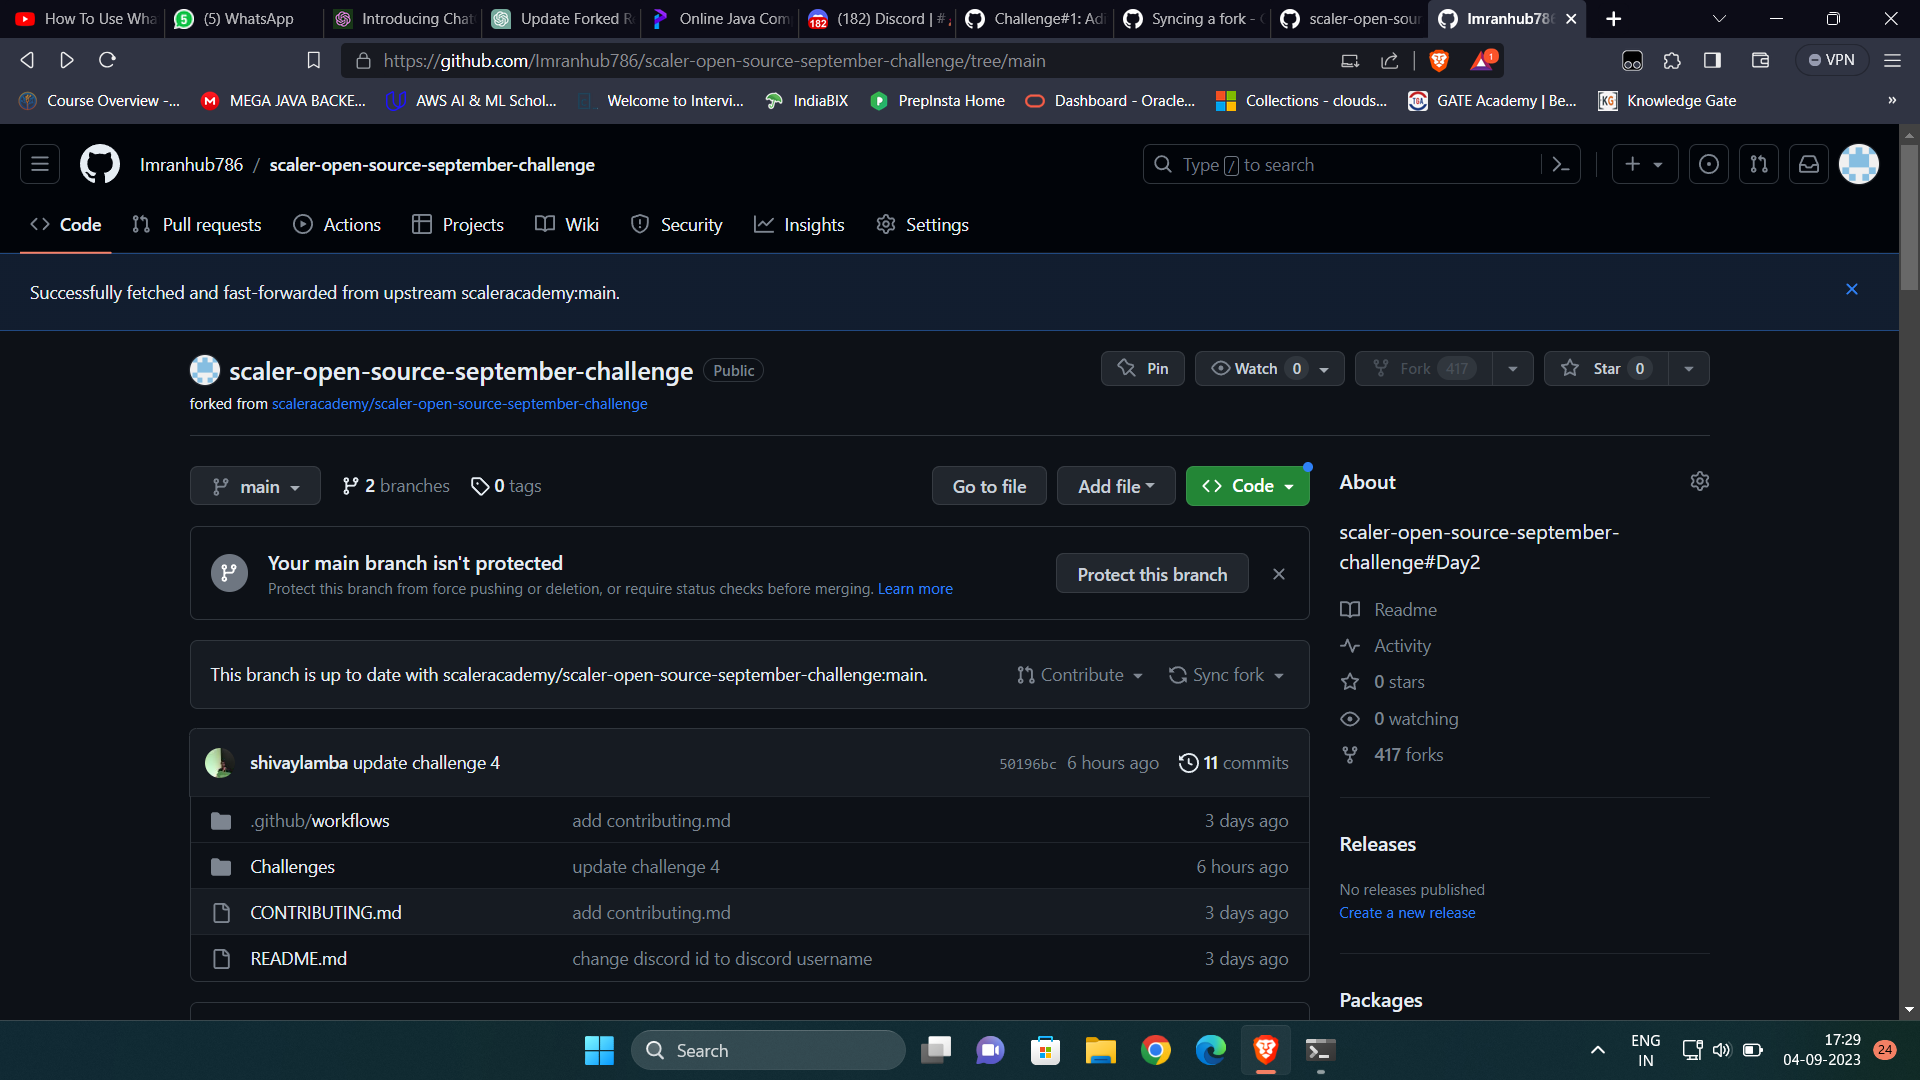Switch to the Insights tab
Viewport: 1920px width, 1080px height.
(799, 225)
